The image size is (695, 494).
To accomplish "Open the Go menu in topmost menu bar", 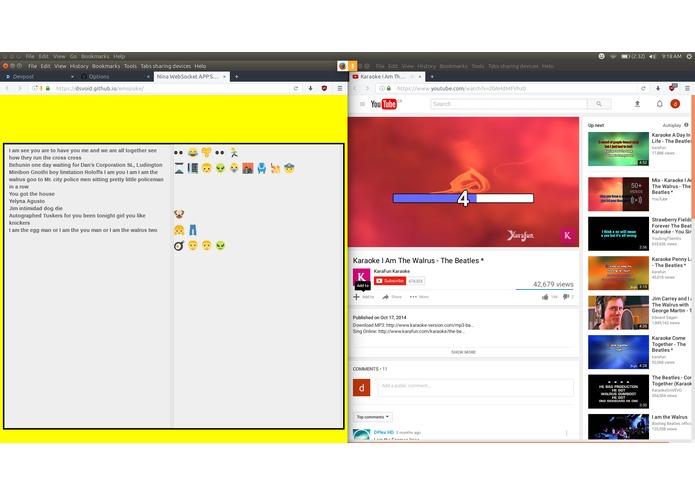I will (x=73, y=56).
